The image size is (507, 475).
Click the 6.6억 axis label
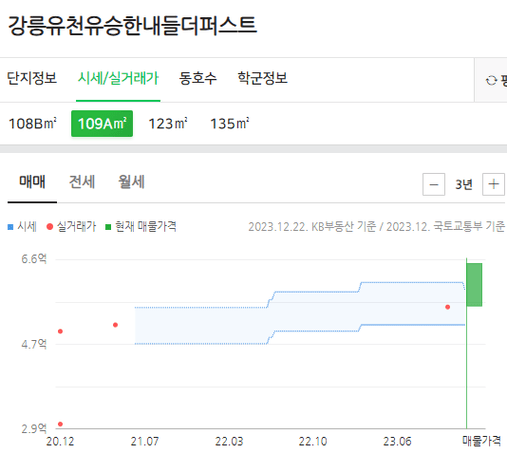pyautogui.click(x=34, y=259)
